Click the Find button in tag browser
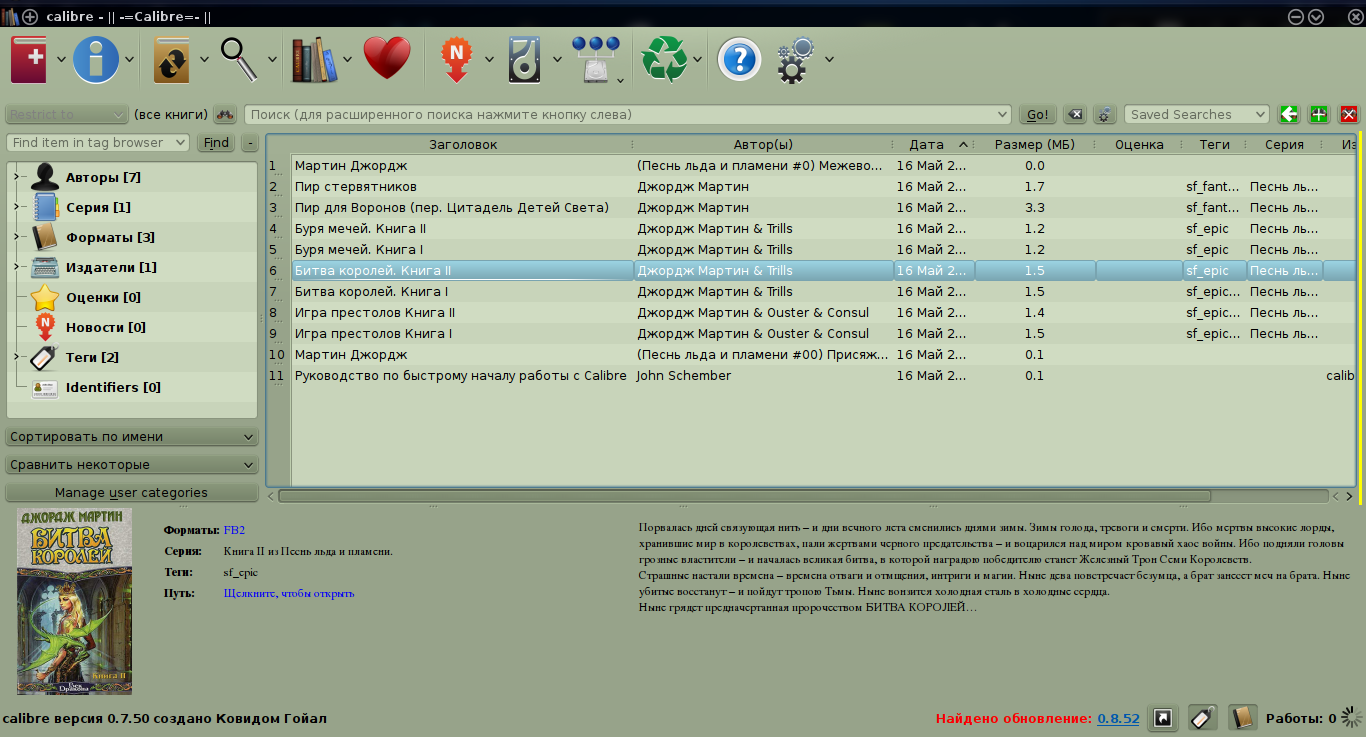1366x737 pixels. coord(217,143)
